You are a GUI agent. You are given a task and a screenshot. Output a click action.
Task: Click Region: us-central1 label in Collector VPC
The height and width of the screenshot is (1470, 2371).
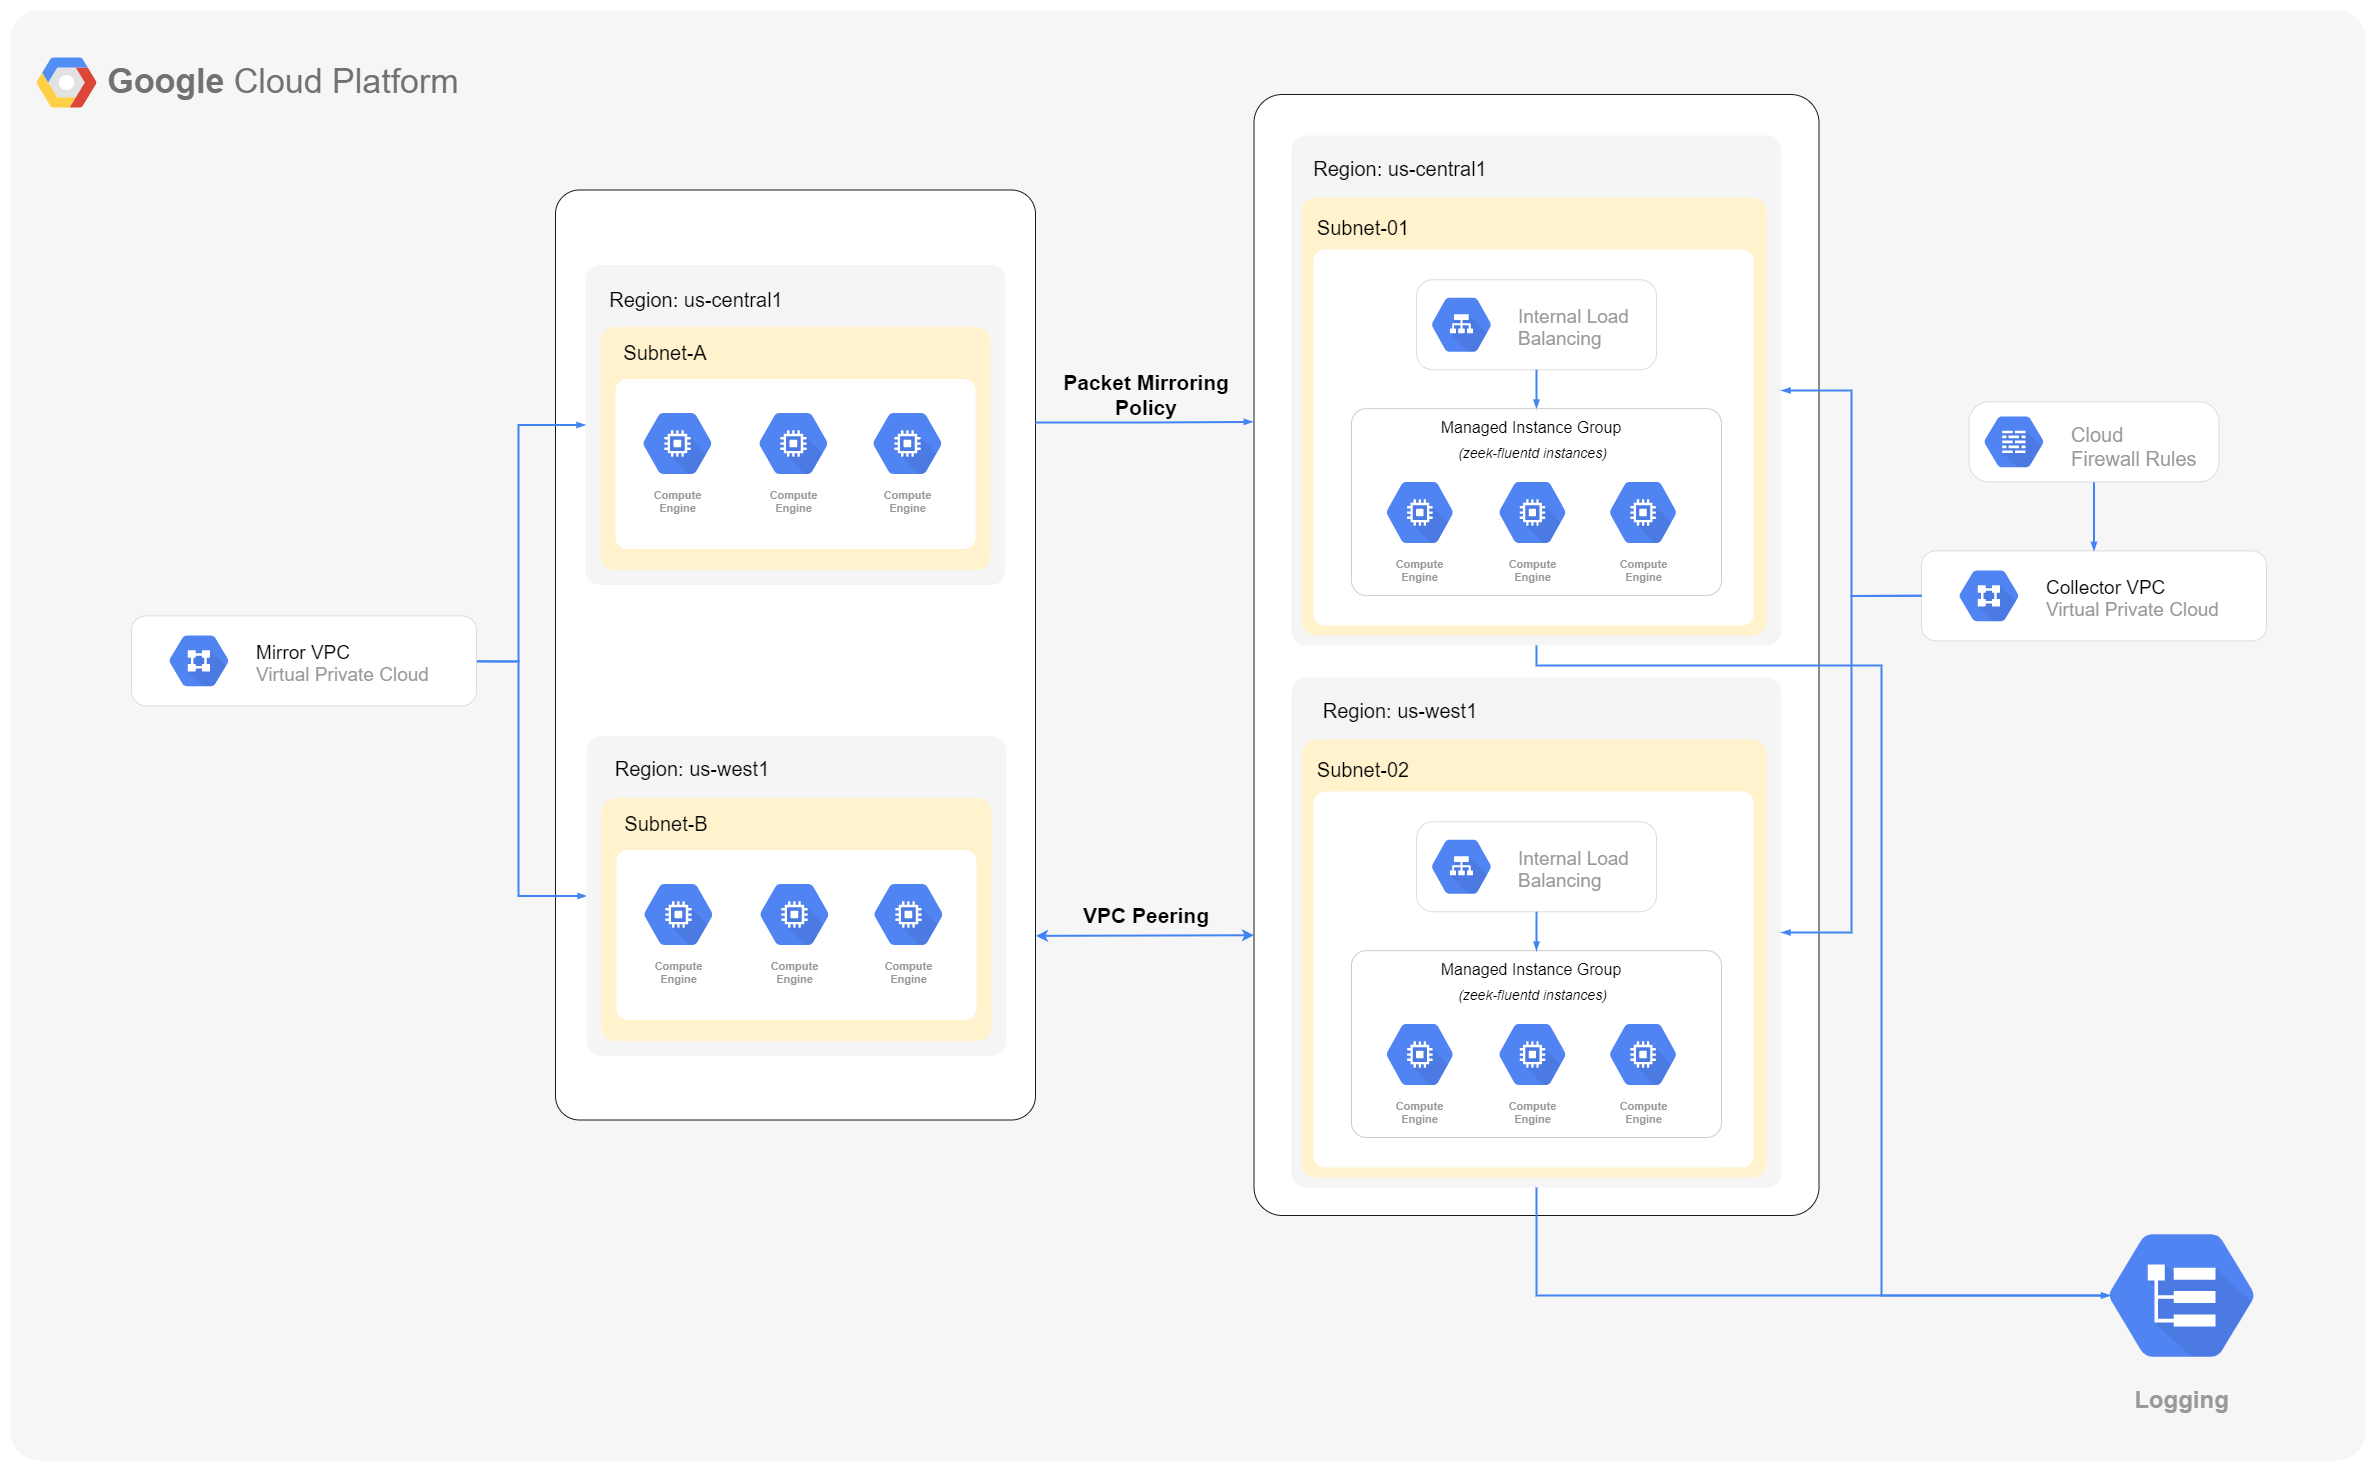[1398, 169]
